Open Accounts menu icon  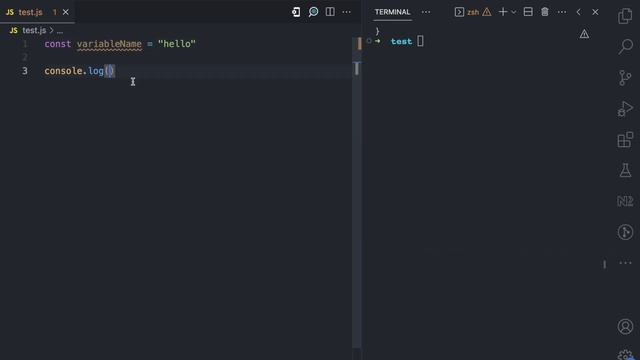pyautogui.click(x=625, y=327)
